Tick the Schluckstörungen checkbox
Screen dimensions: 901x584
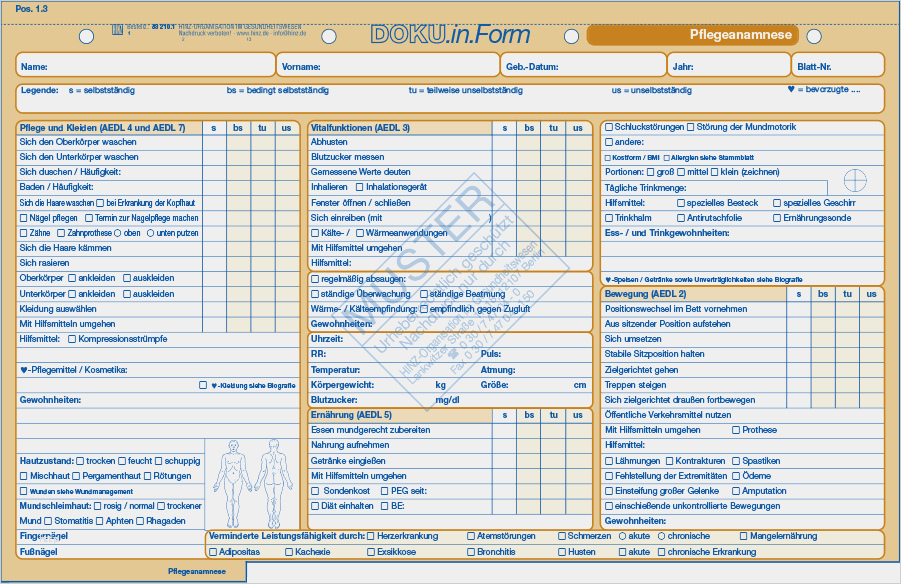pos(608,128)
